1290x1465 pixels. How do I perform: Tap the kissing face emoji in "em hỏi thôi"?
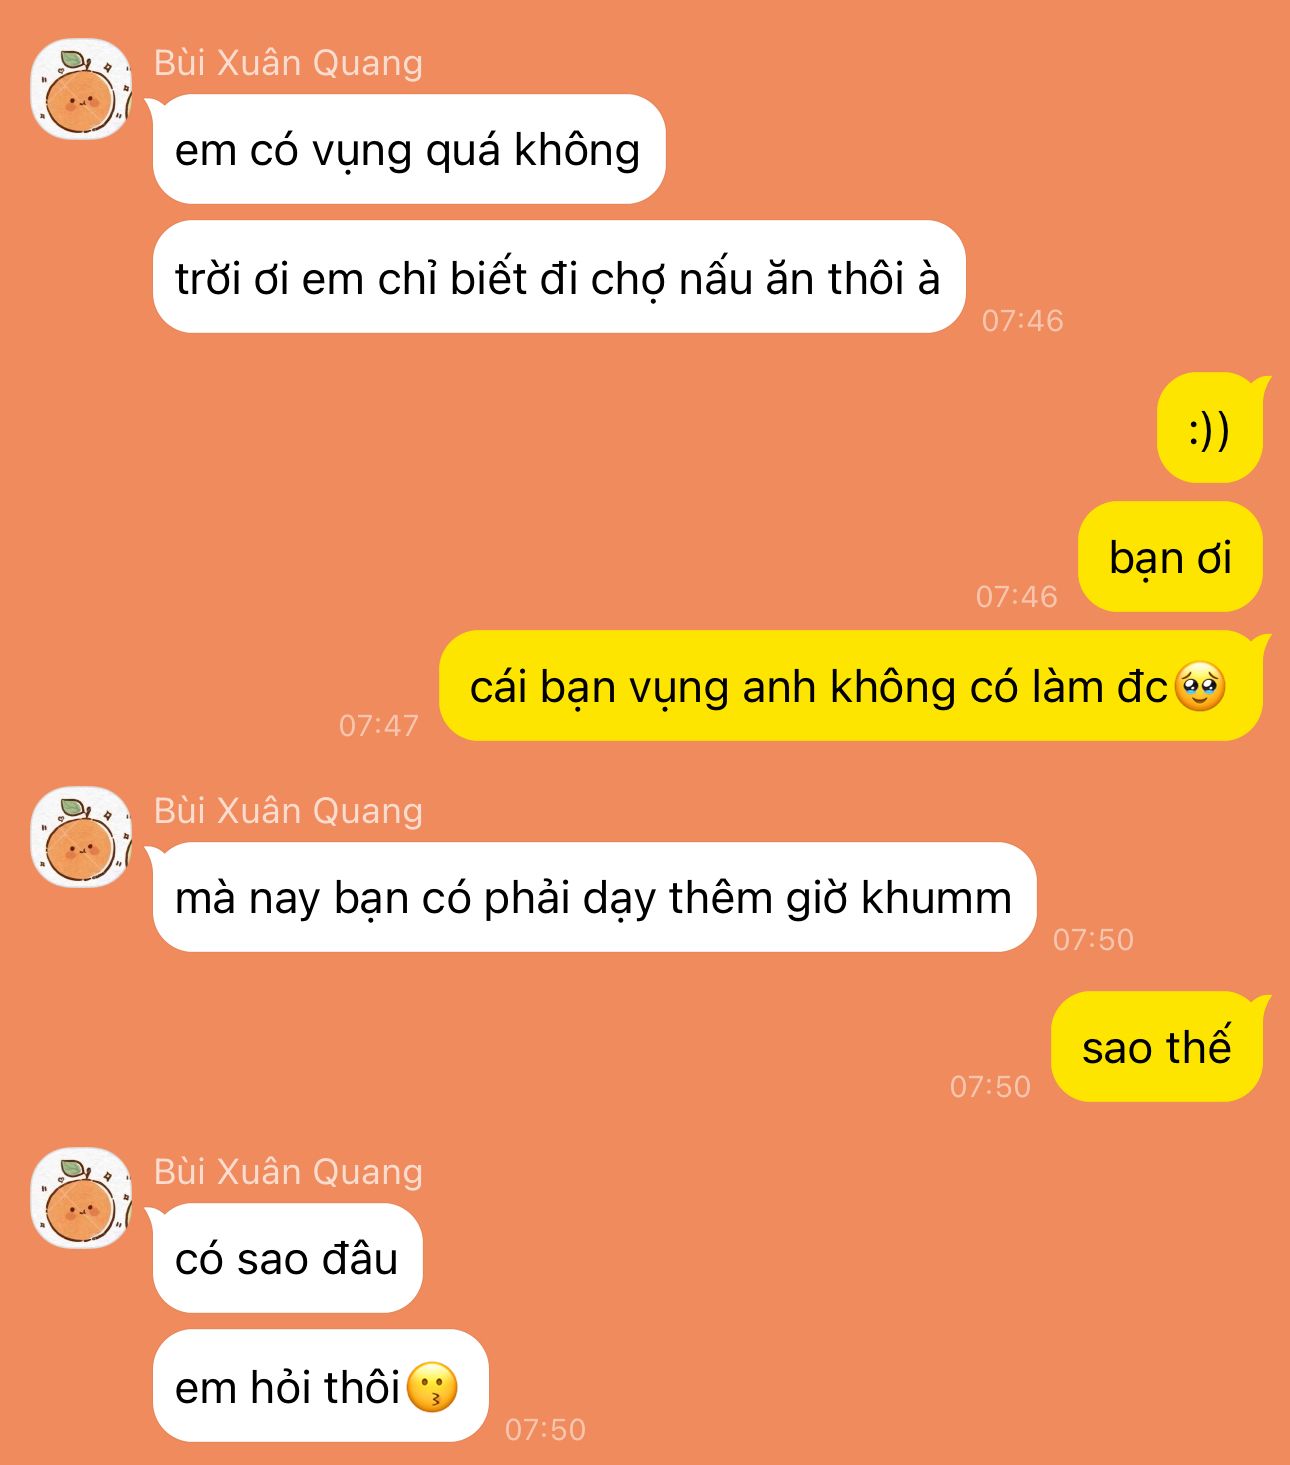(432, 1387)
